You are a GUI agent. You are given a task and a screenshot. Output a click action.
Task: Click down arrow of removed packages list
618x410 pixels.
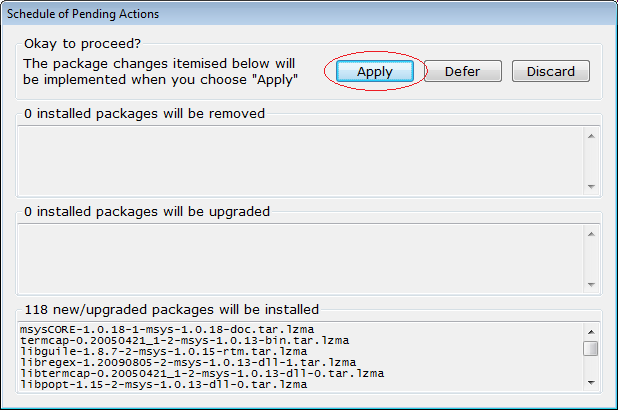click(591, 186)
